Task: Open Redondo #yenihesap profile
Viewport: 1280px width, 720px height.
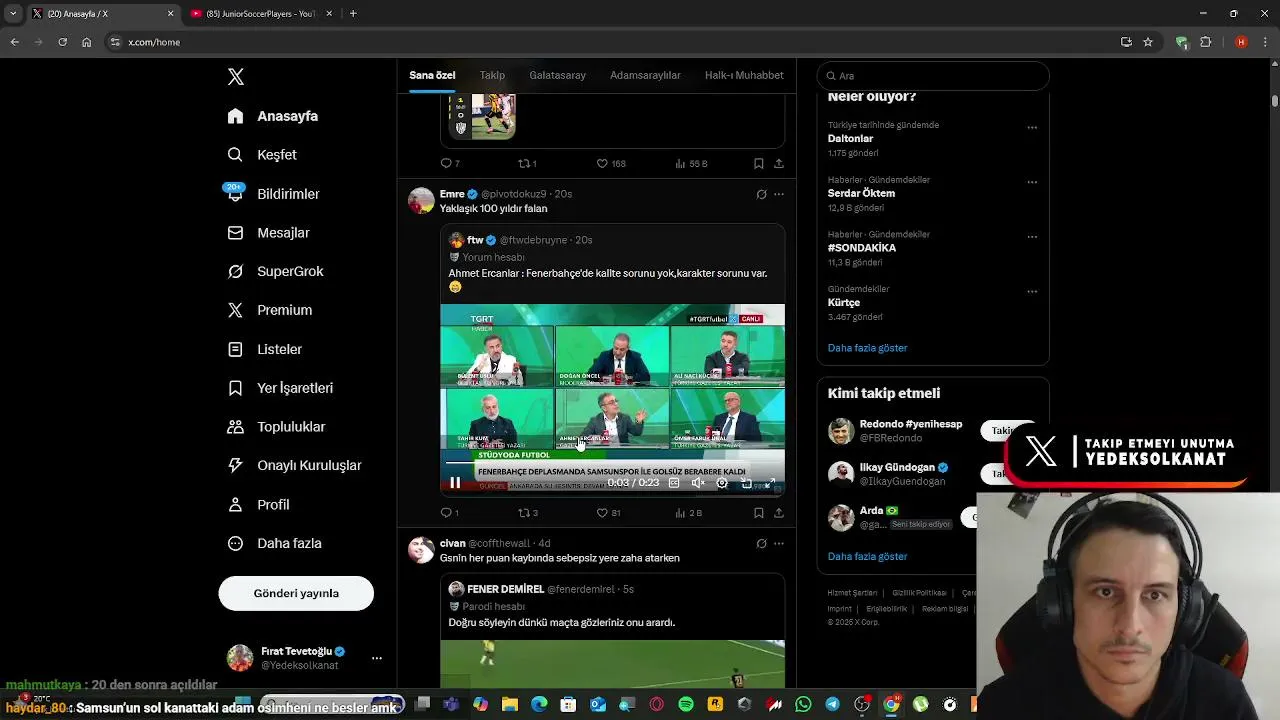Action: pos(910,424)
